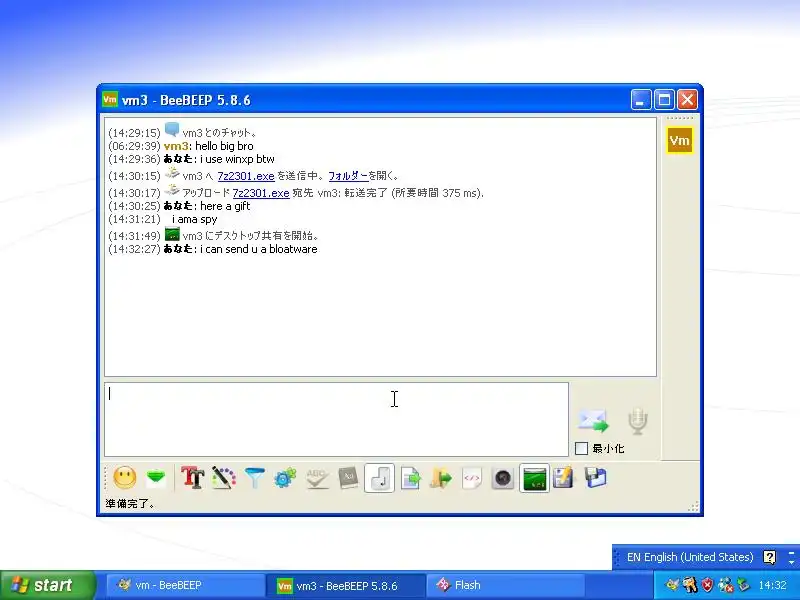800x600 pixels.
Task: Select vm3 - BeeBEEP 5.8.6 taskbar button
Action: tap(345, 585)
